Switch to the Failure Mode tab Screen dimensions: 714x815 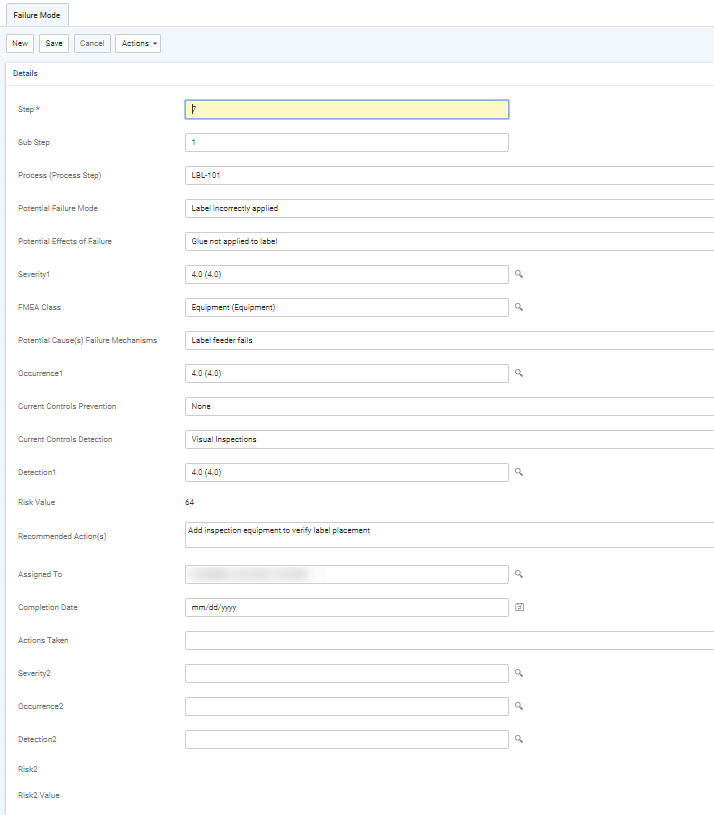click(x=35, y=13)
